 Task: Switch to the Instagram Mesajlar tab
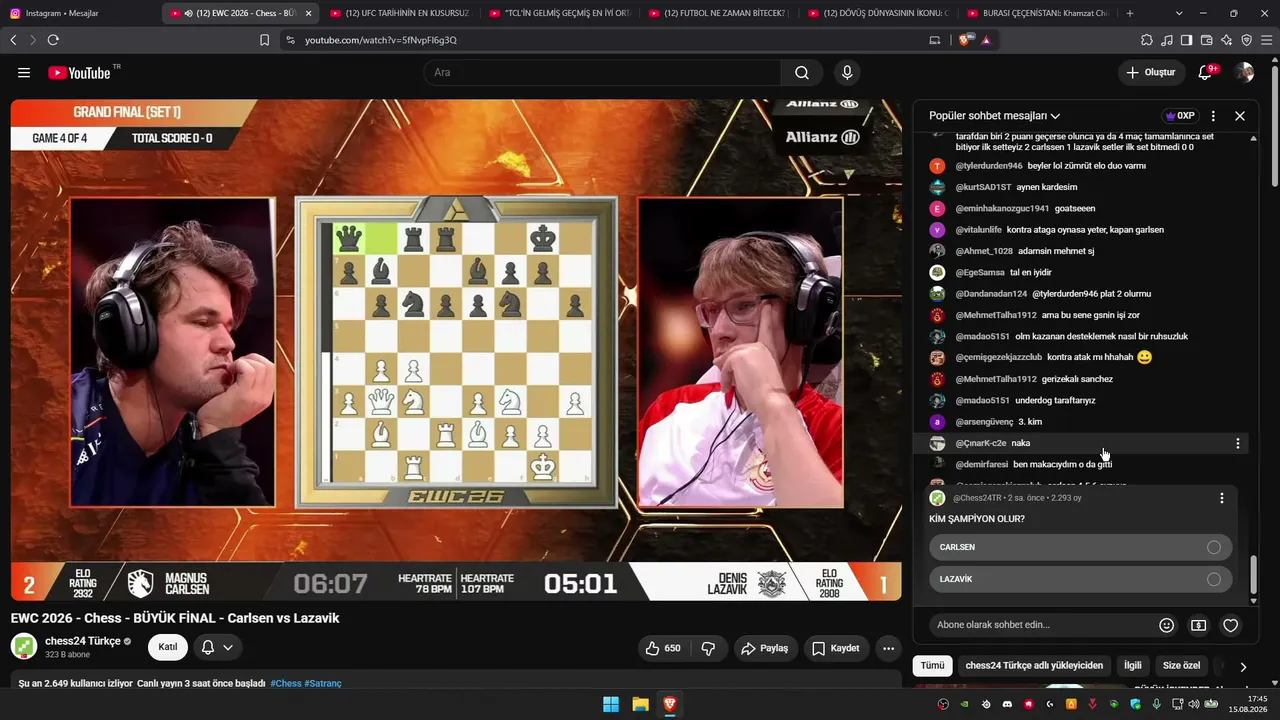tap(80, 13)
